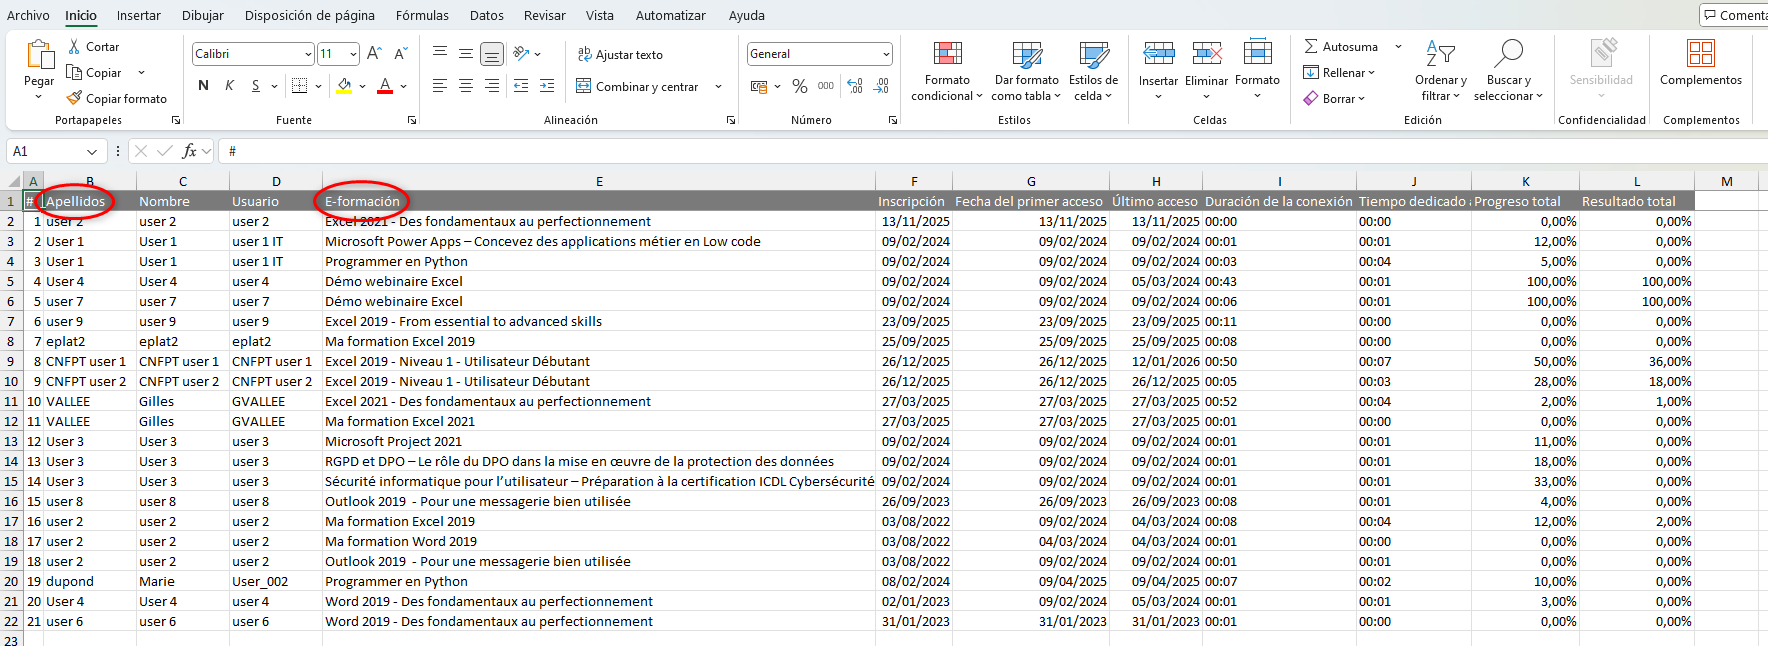This screenshot has width=1768, height=646.
Task: Toggle Ajustar texto wrapping
Action: [620, 55]
